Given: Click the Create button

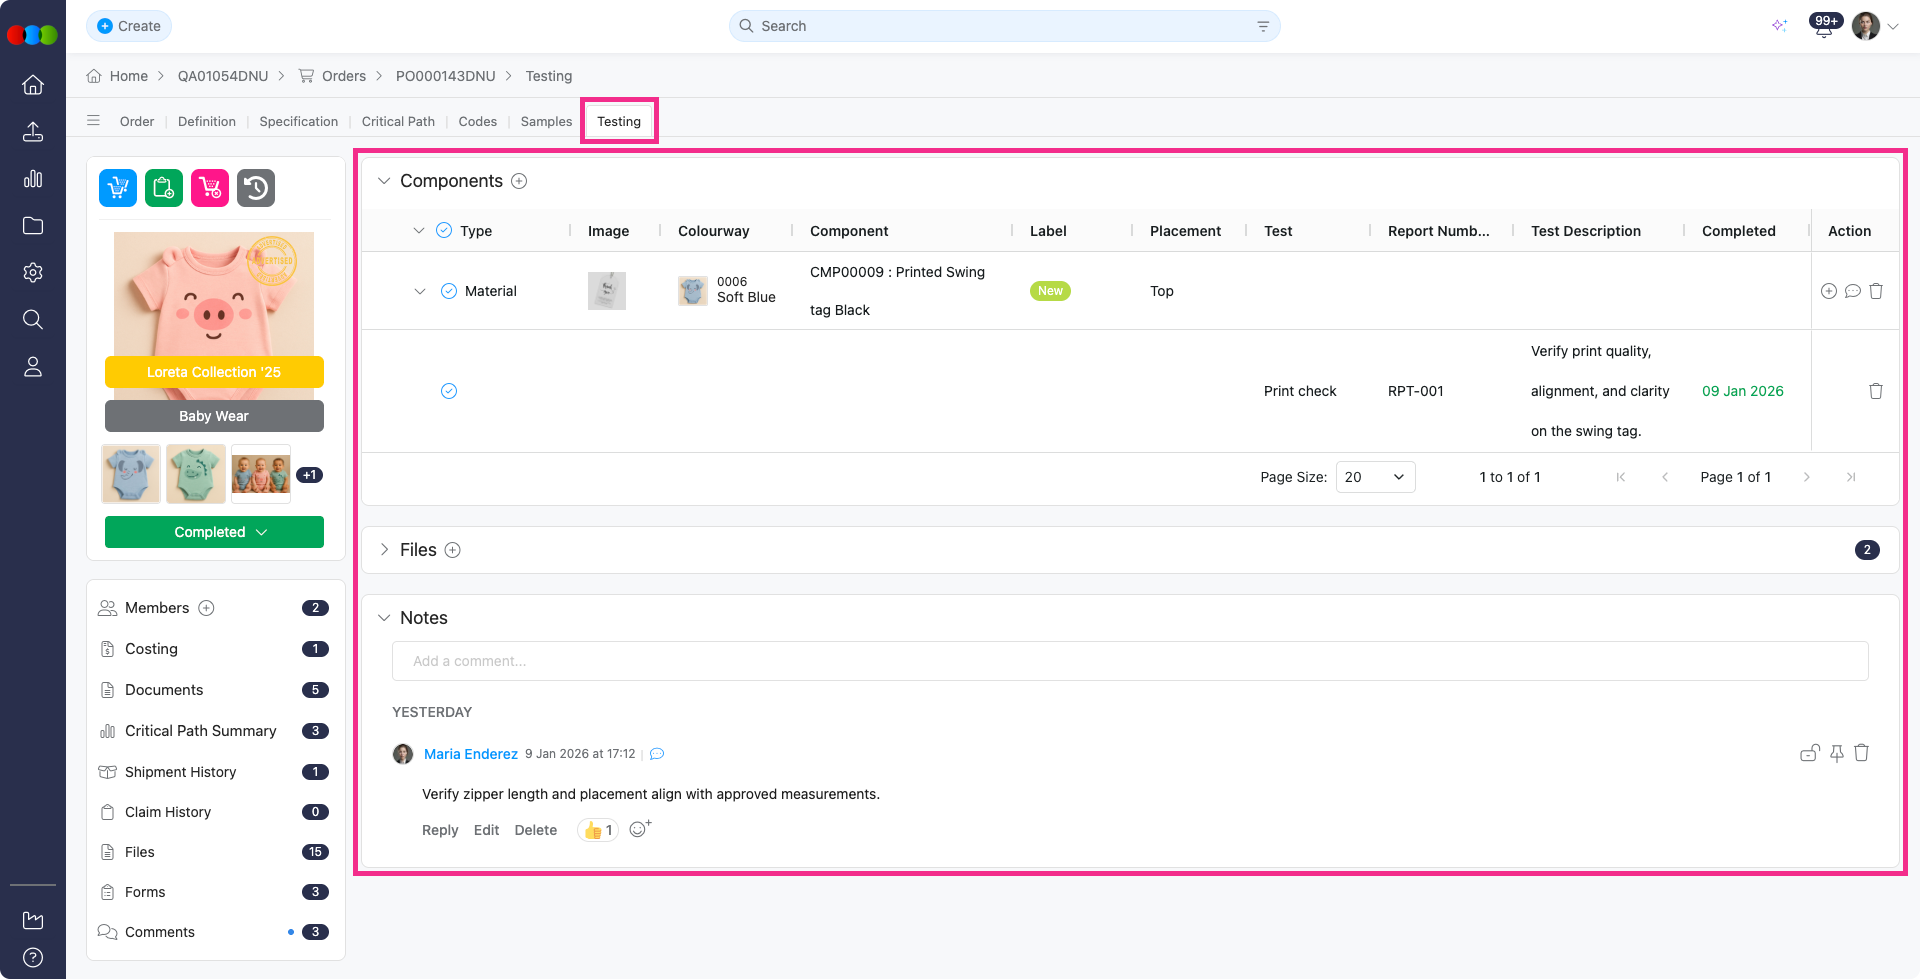Looking at the screenshot, I should click(x=129, y=26).
